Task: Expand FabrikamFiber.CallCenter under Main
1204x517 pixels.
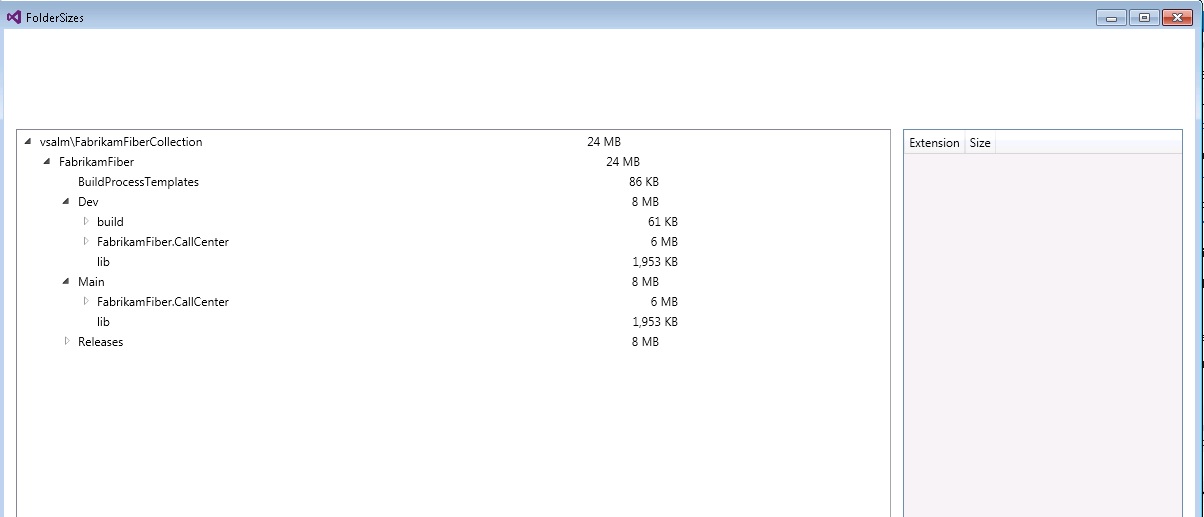Action: coord(86,301)
